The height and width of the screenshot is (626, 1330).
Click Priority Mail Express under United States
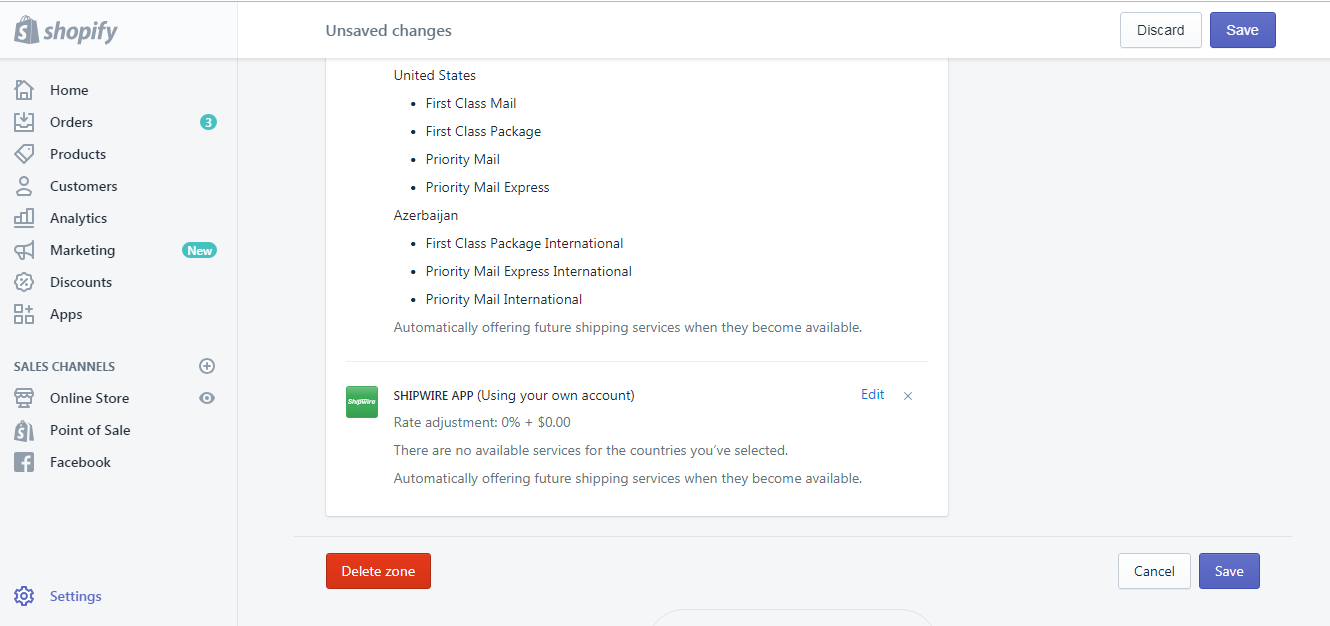(x=488, y=187)
